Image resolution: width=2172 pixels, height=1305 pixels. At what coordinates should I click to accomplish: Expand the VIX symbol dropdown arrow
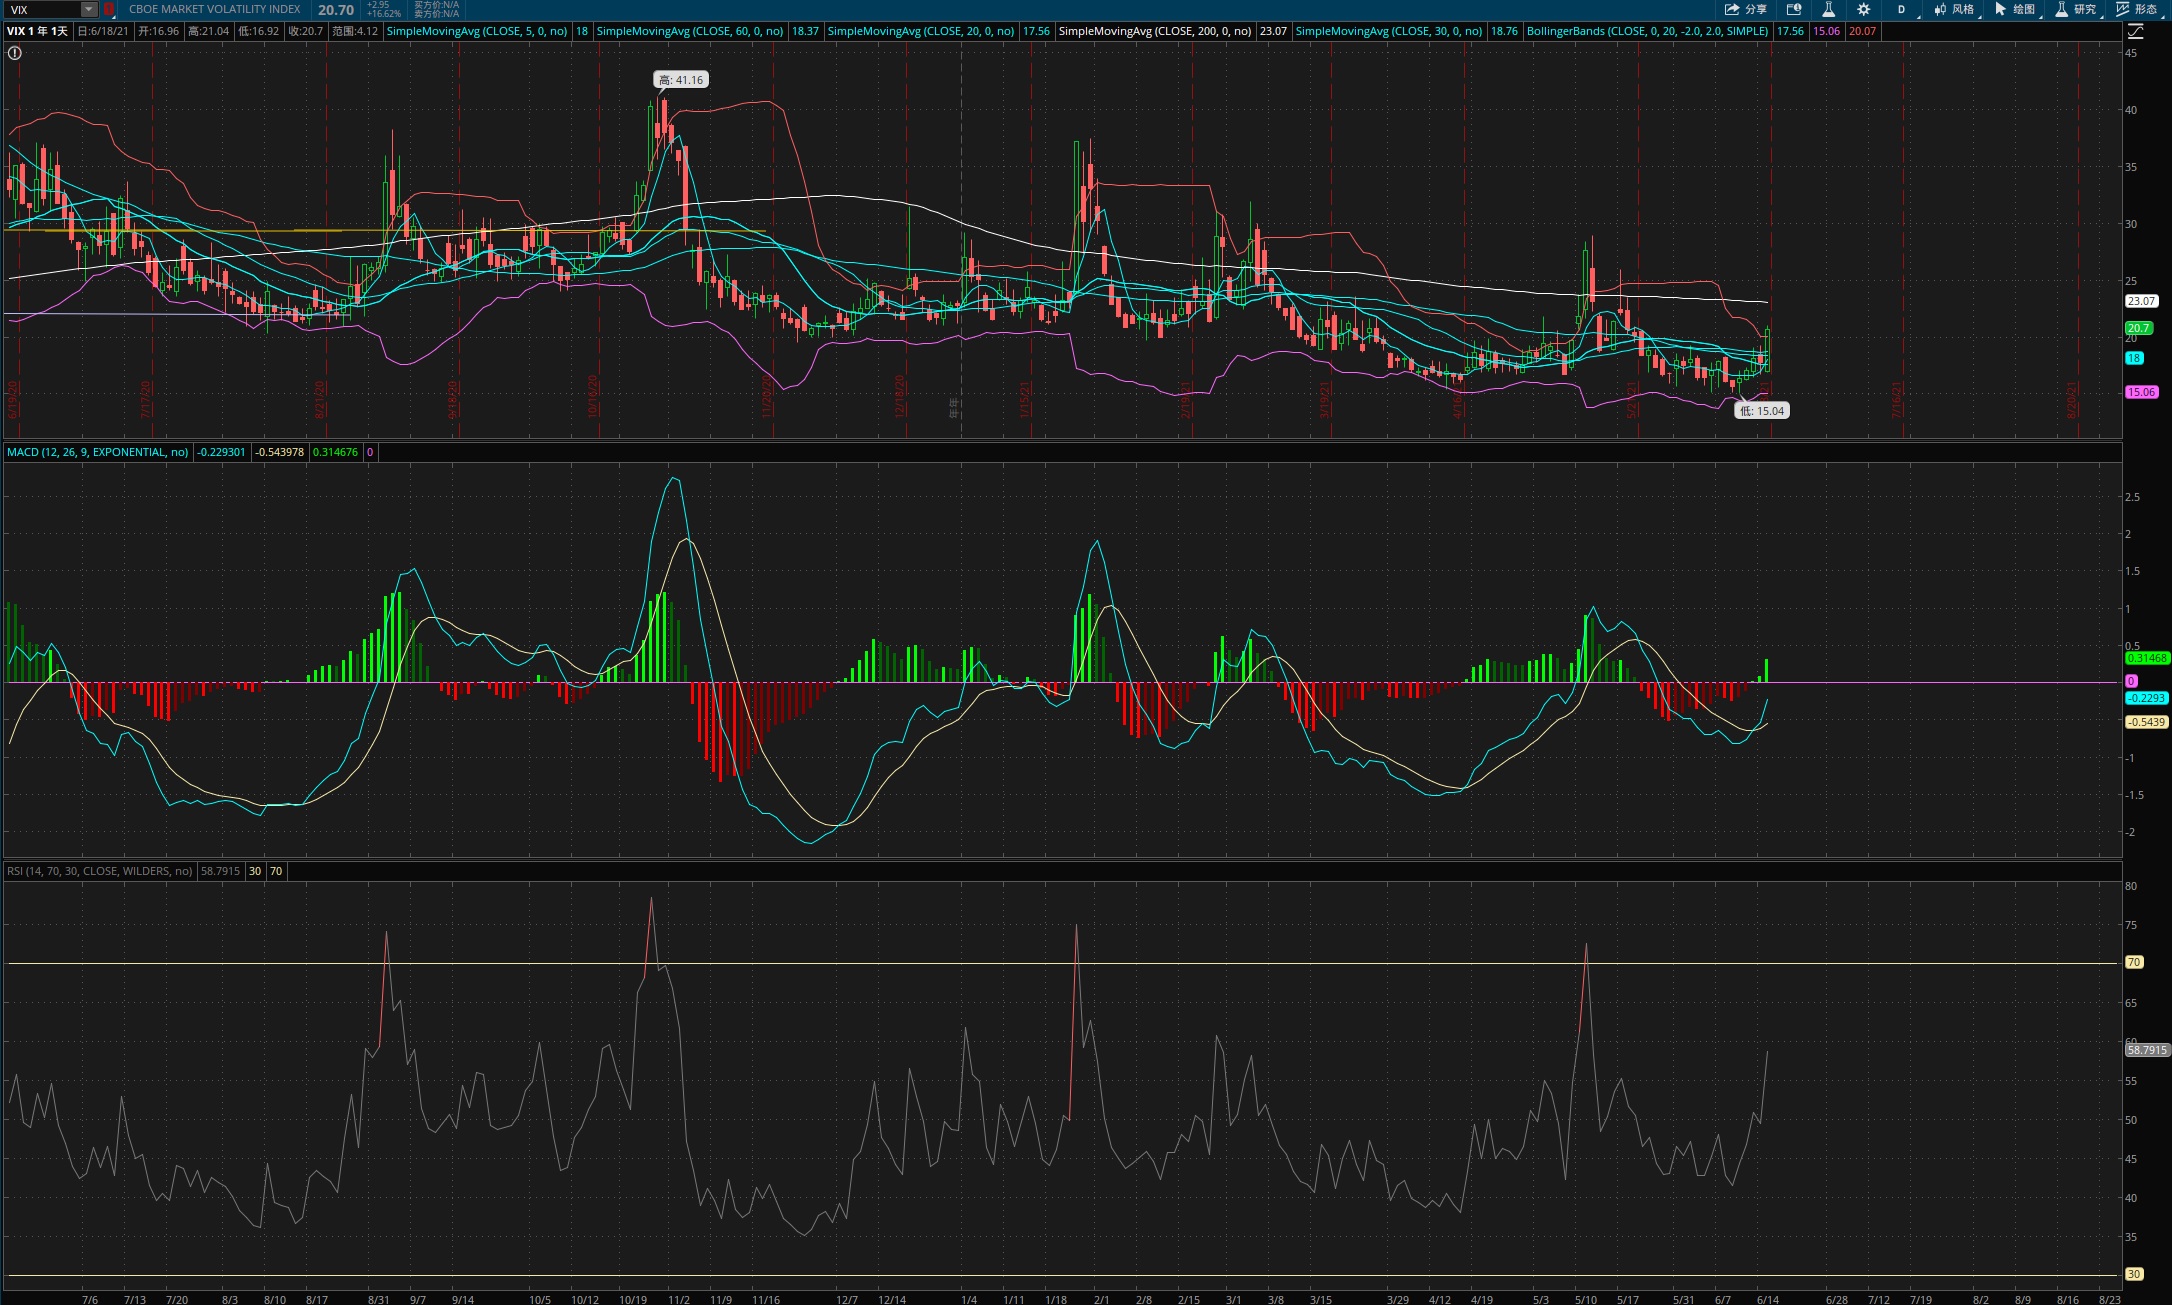[88, 9]
